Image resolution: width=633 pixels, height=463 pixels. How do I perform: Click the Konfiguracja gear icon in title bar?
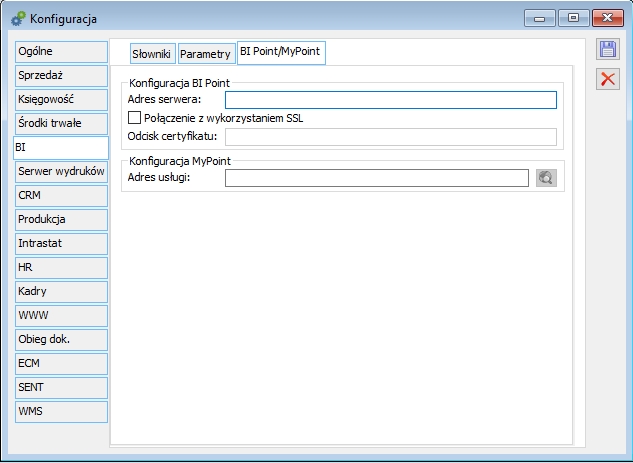pos(18,19)
